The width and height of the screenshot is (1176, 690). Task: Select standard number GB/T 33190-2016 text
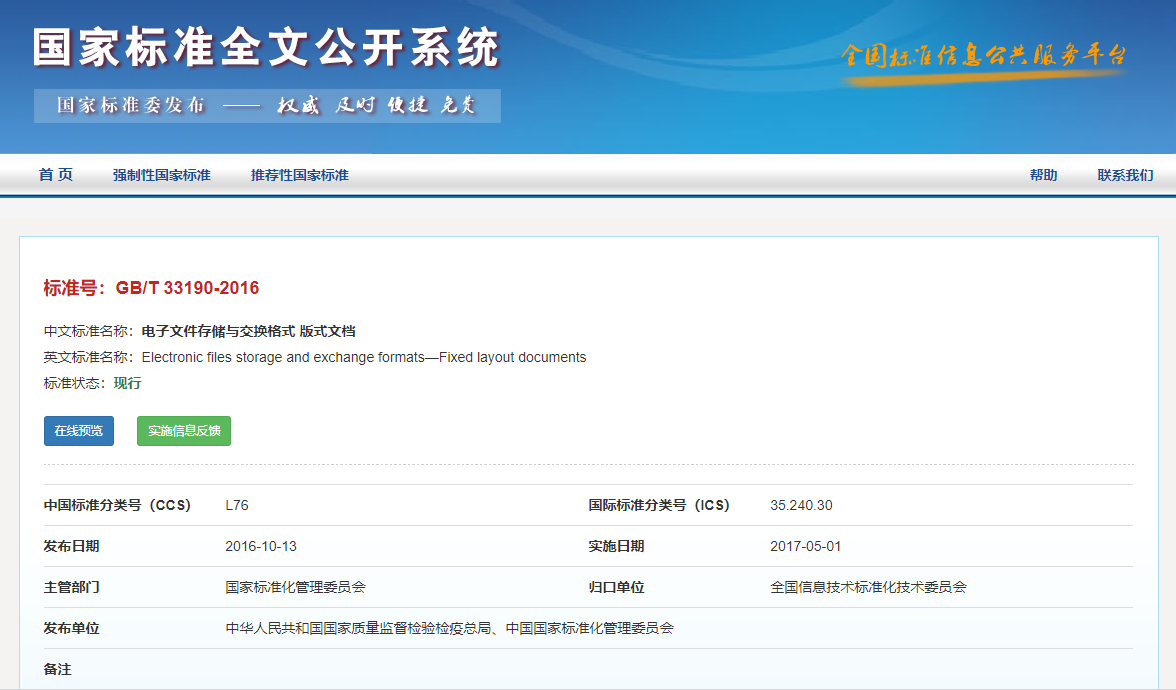pos(188,288)
